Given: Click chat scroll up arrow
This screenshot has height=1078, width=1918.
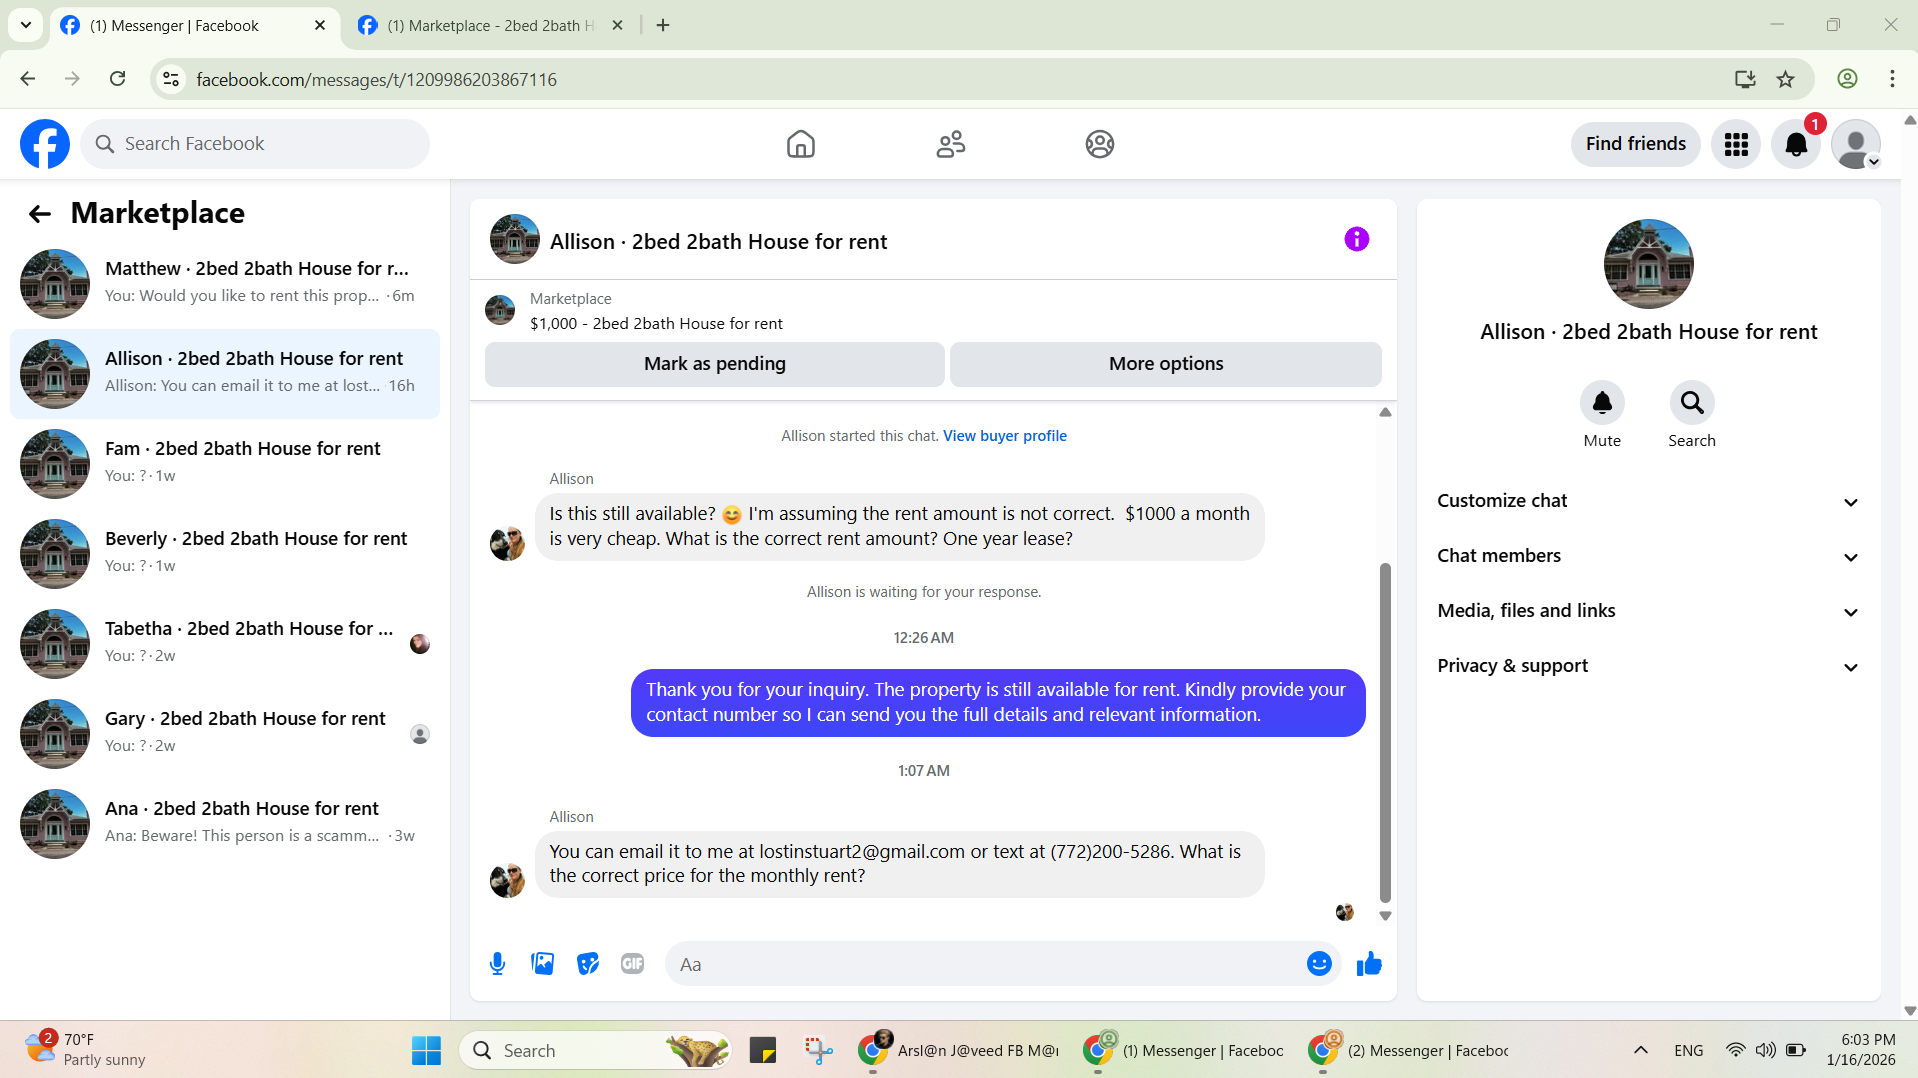Looking at the screenshot, I should click(x=1385, y=412).
